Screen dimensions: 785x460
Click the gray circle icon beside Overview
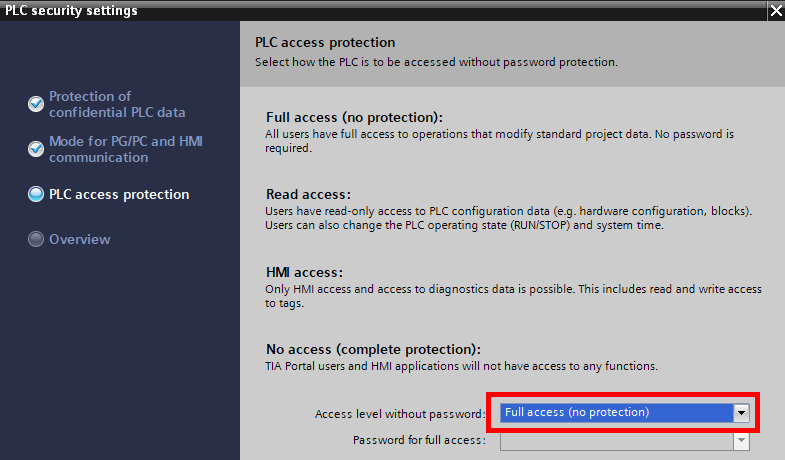[36, 239]
